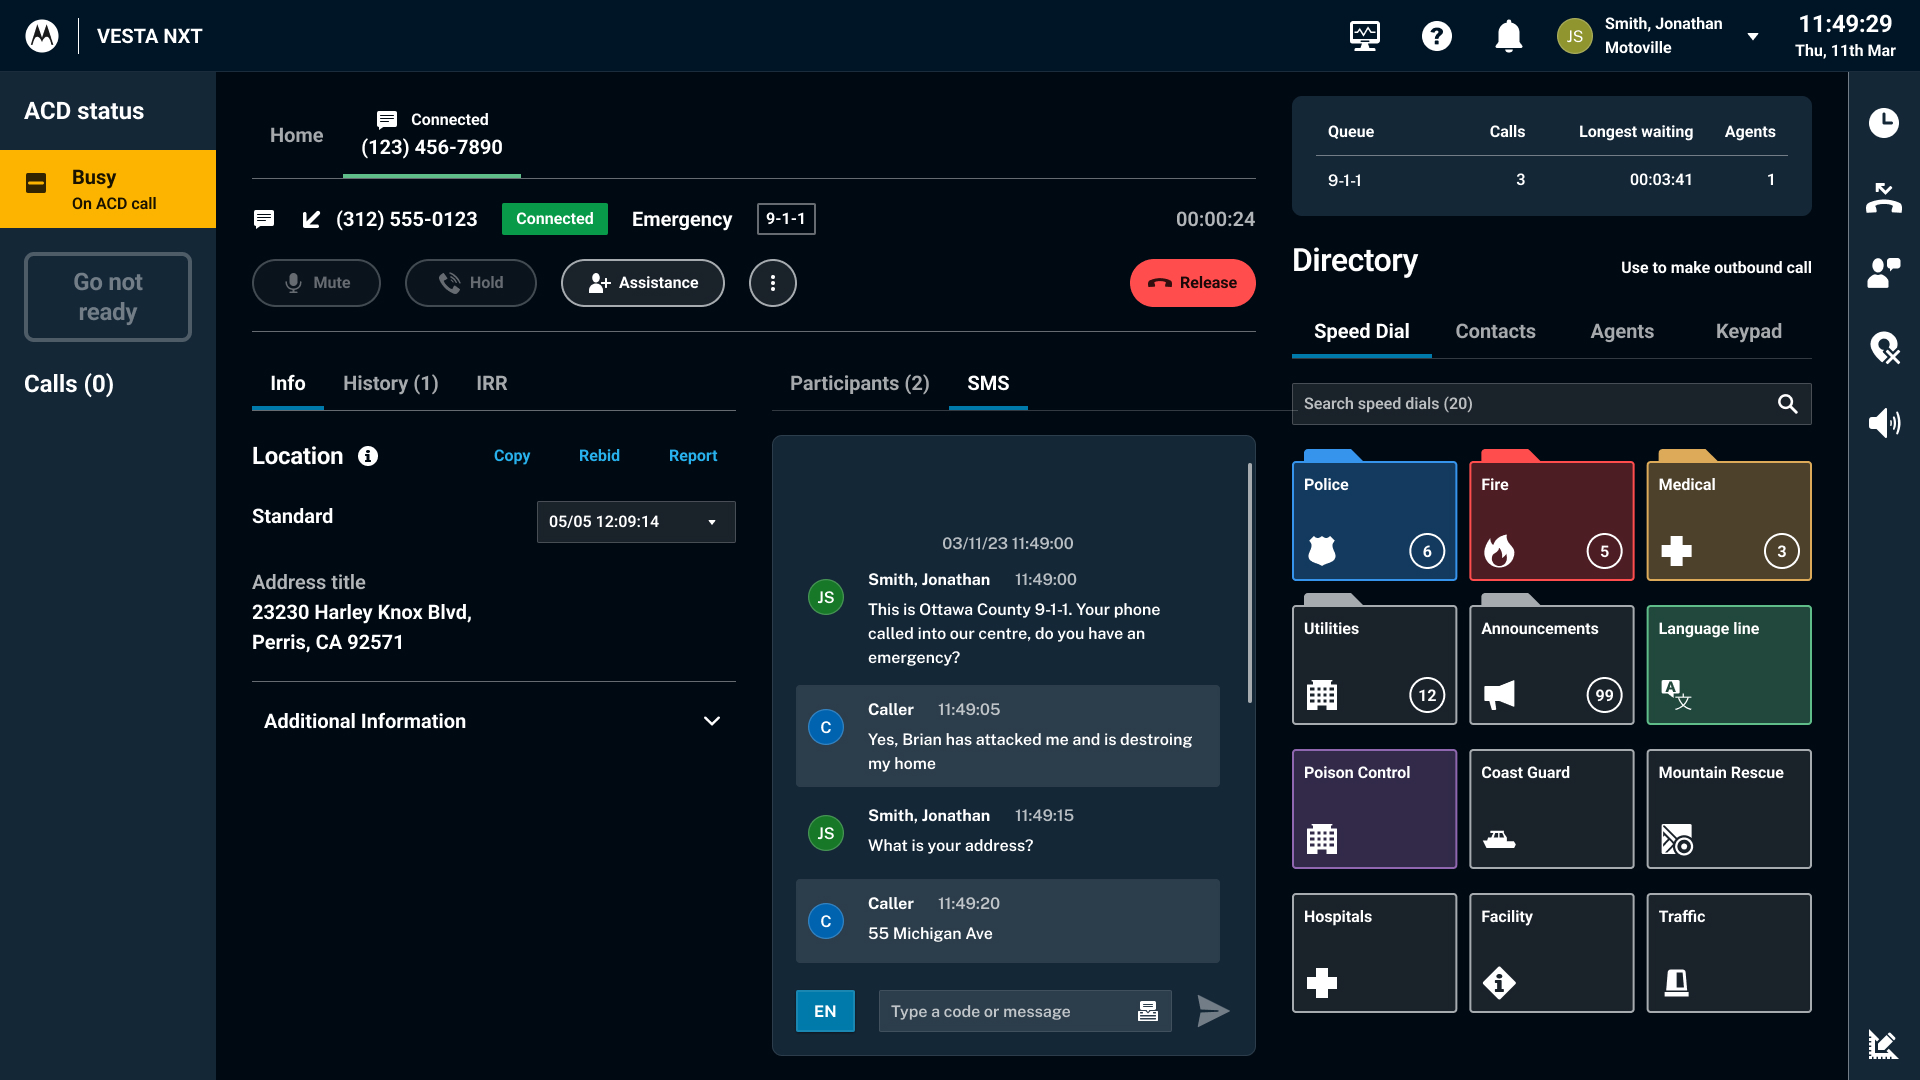Open the wallboard display icon in the top bar
The image size is (1920, 1080).
(x=1364, y=35)
